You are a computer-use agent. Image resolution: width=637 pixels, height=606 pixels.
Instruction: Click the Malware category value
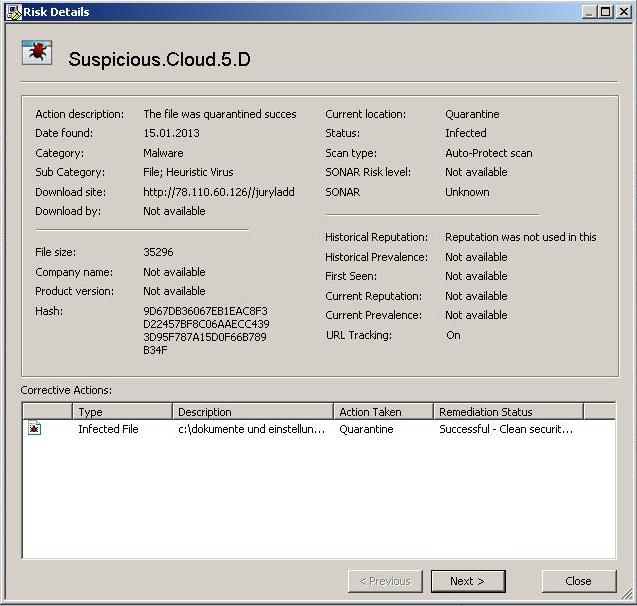163,153
